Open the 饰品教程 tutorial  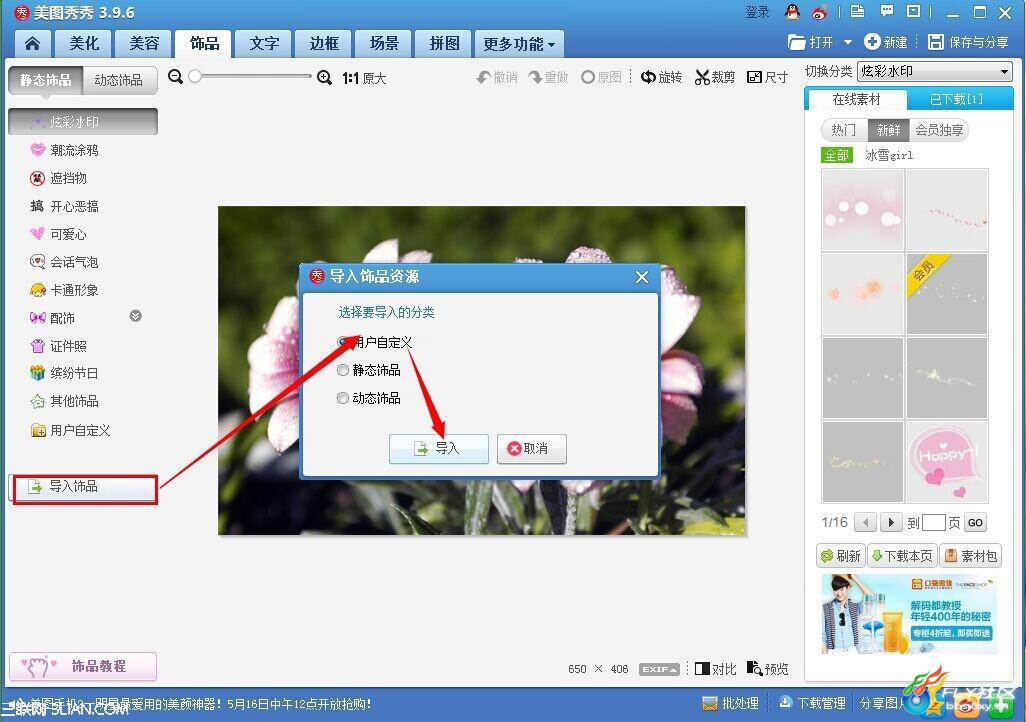tap(83, 666)
